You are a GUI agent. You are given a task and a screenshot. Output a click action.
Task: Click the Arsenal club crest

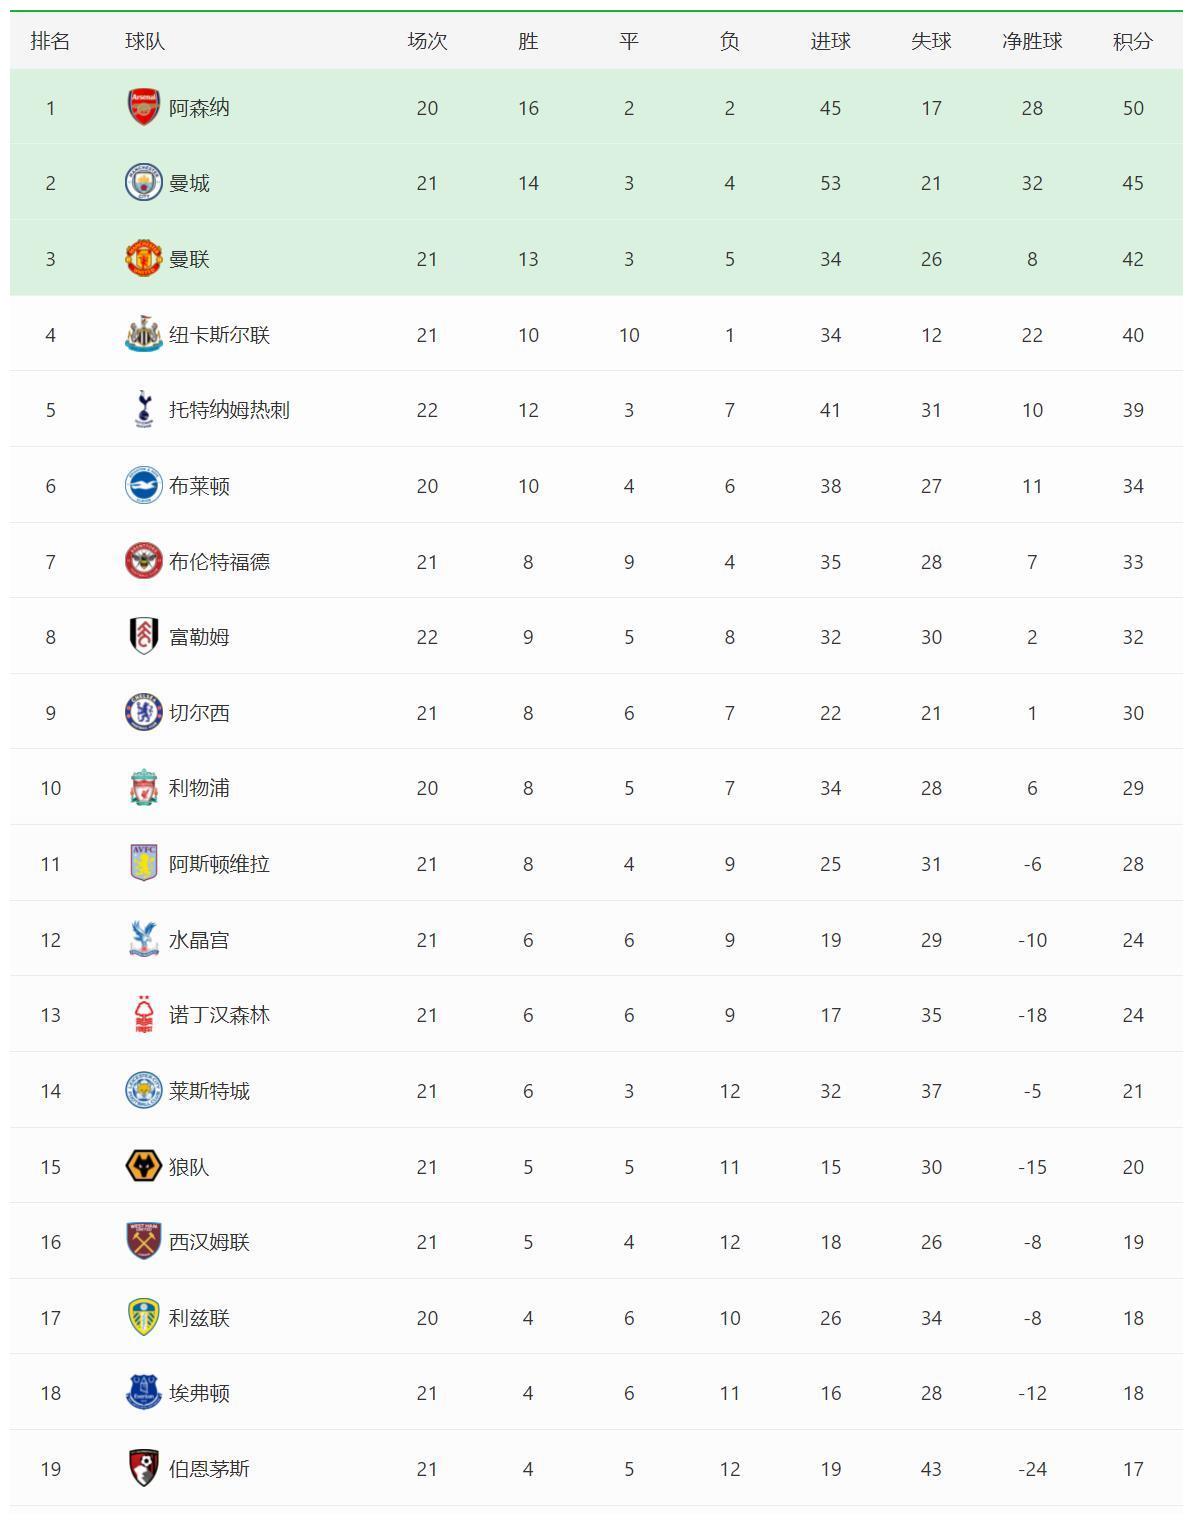click(x=143, y=107)
